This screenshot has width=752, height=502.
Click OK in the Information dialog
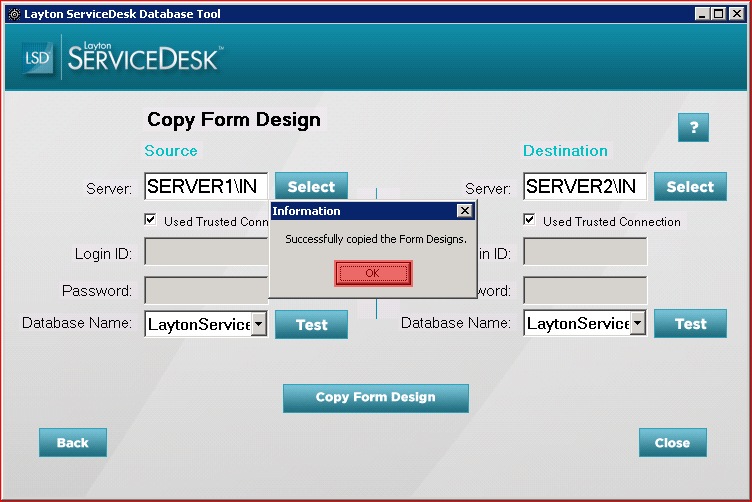click(x=373, y=273)
